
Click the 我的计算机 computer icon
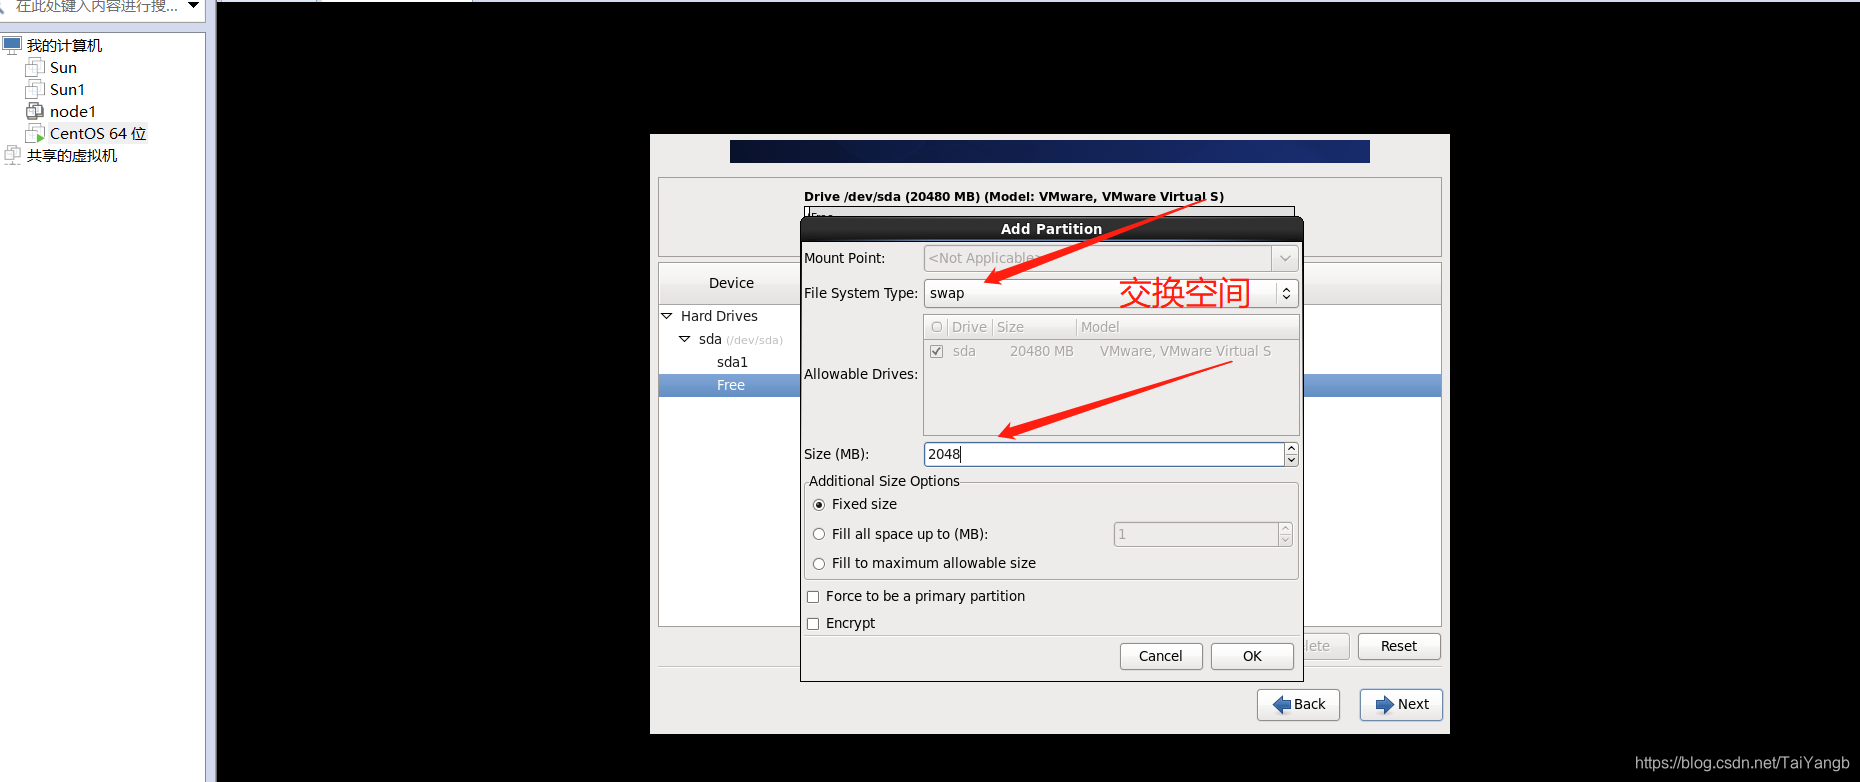click(12, 45)
